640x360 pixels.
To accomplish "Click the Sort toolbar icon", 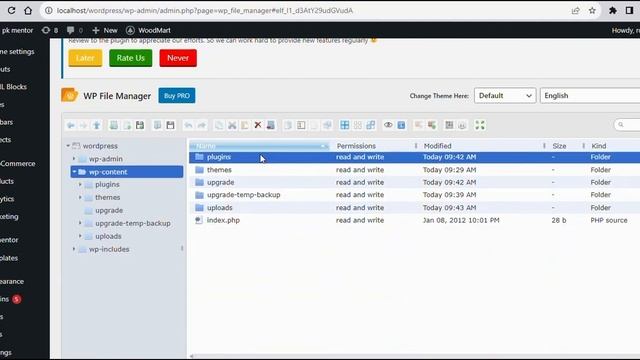I will tap(462, 125).
